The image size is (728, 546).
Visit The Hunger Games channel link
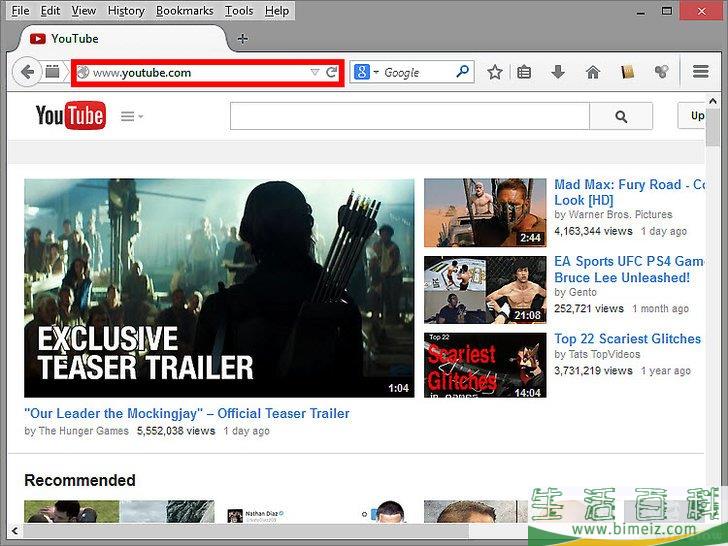pyautogui.click(x=84, y=431)
